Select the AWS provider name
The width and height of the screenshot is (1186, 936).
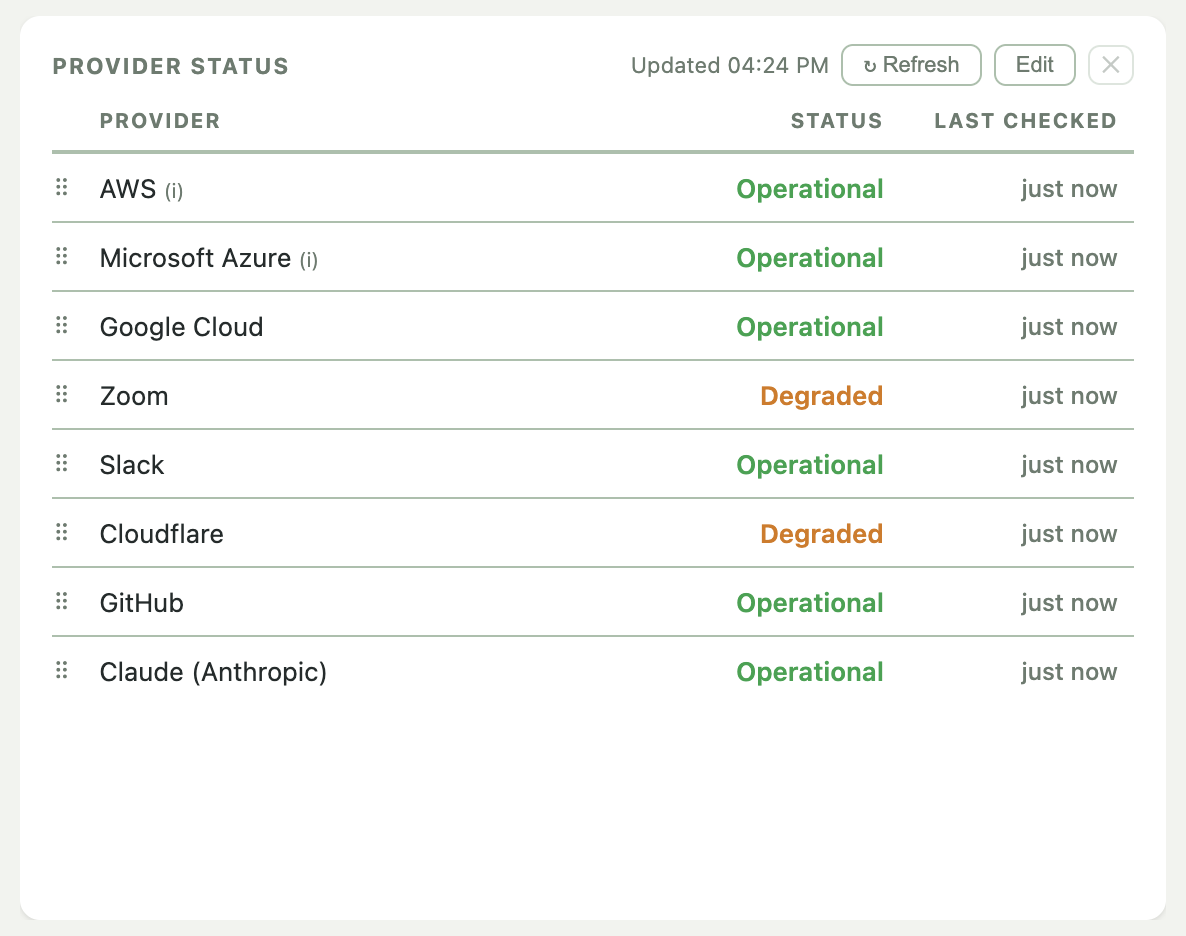[128, 189]
